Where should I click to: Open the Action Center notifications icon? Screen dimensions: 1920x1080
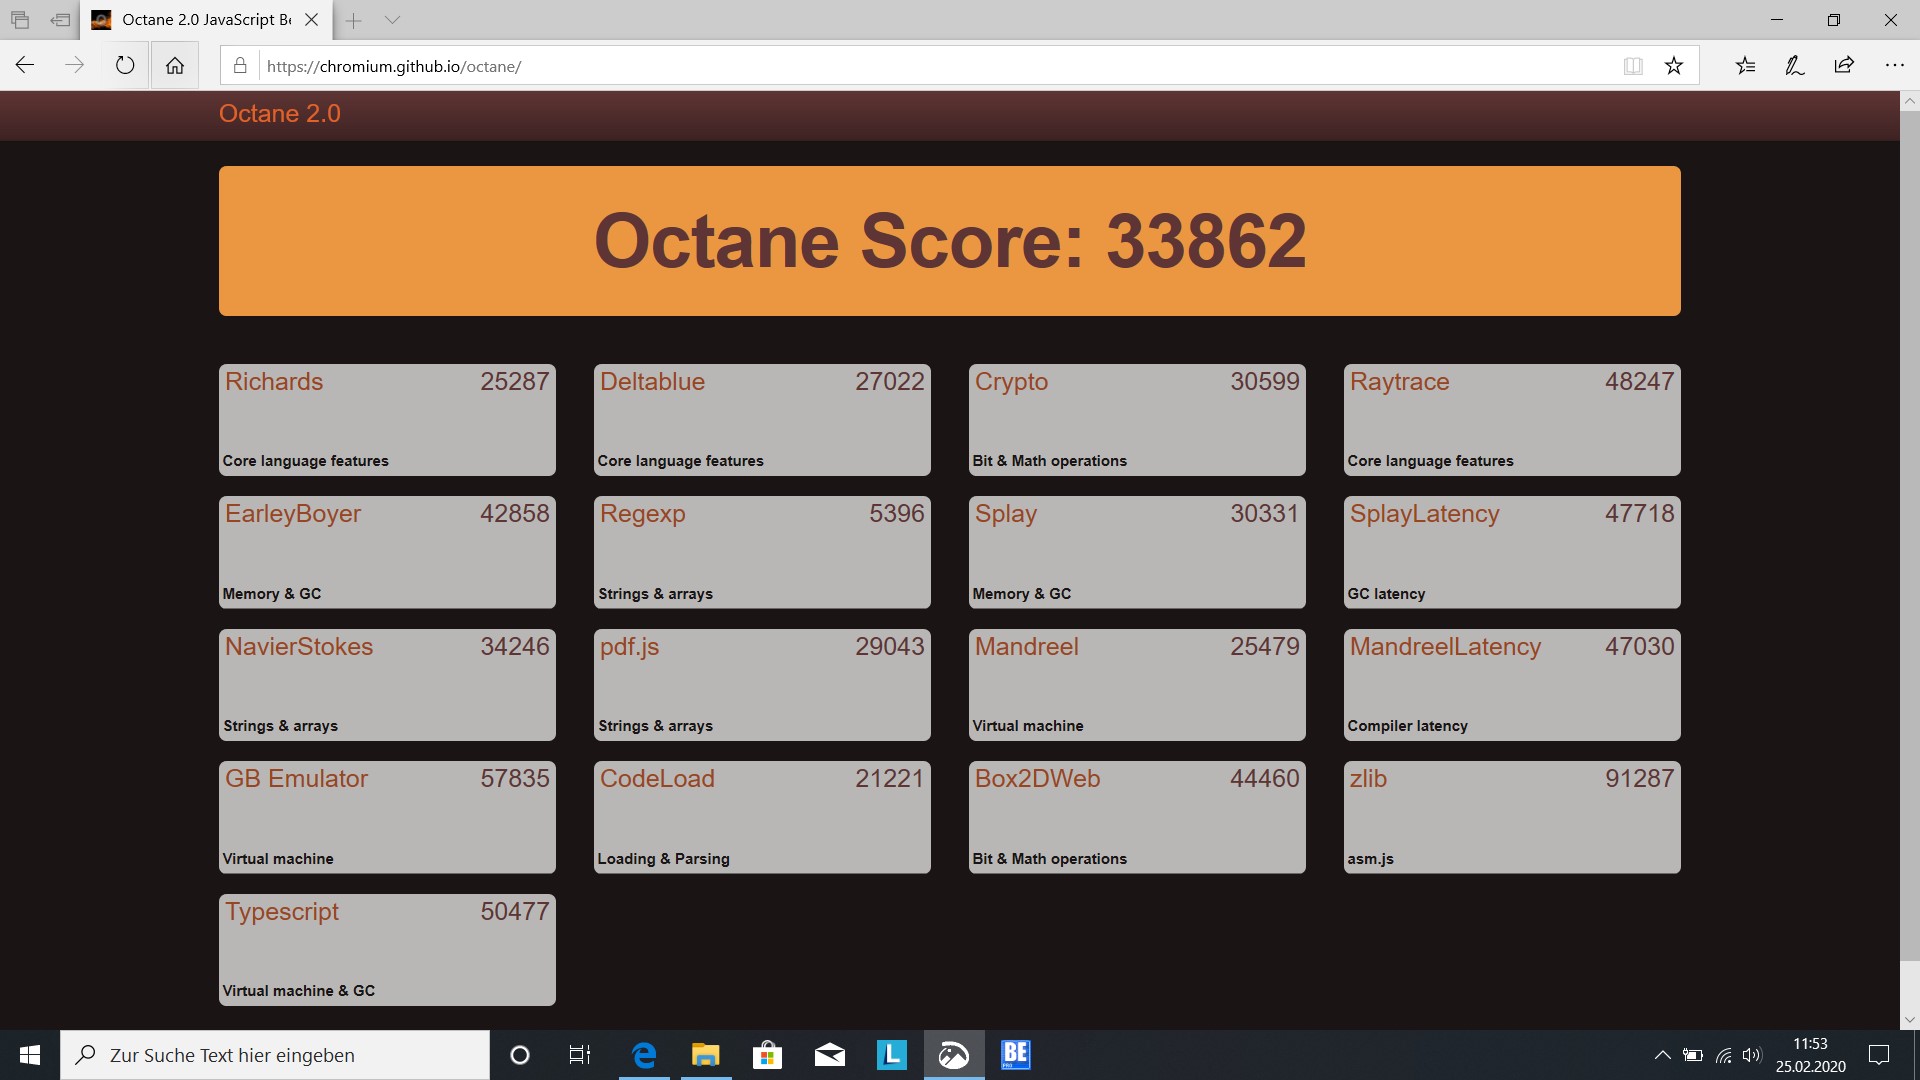(x=1879, y=1055)
